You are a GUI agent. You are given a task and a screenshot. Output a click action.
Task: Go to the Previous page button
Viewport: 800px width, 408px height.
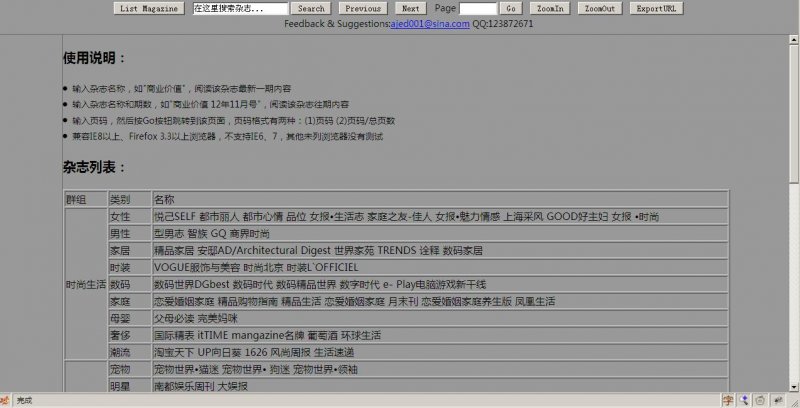[x=363, y=8]
